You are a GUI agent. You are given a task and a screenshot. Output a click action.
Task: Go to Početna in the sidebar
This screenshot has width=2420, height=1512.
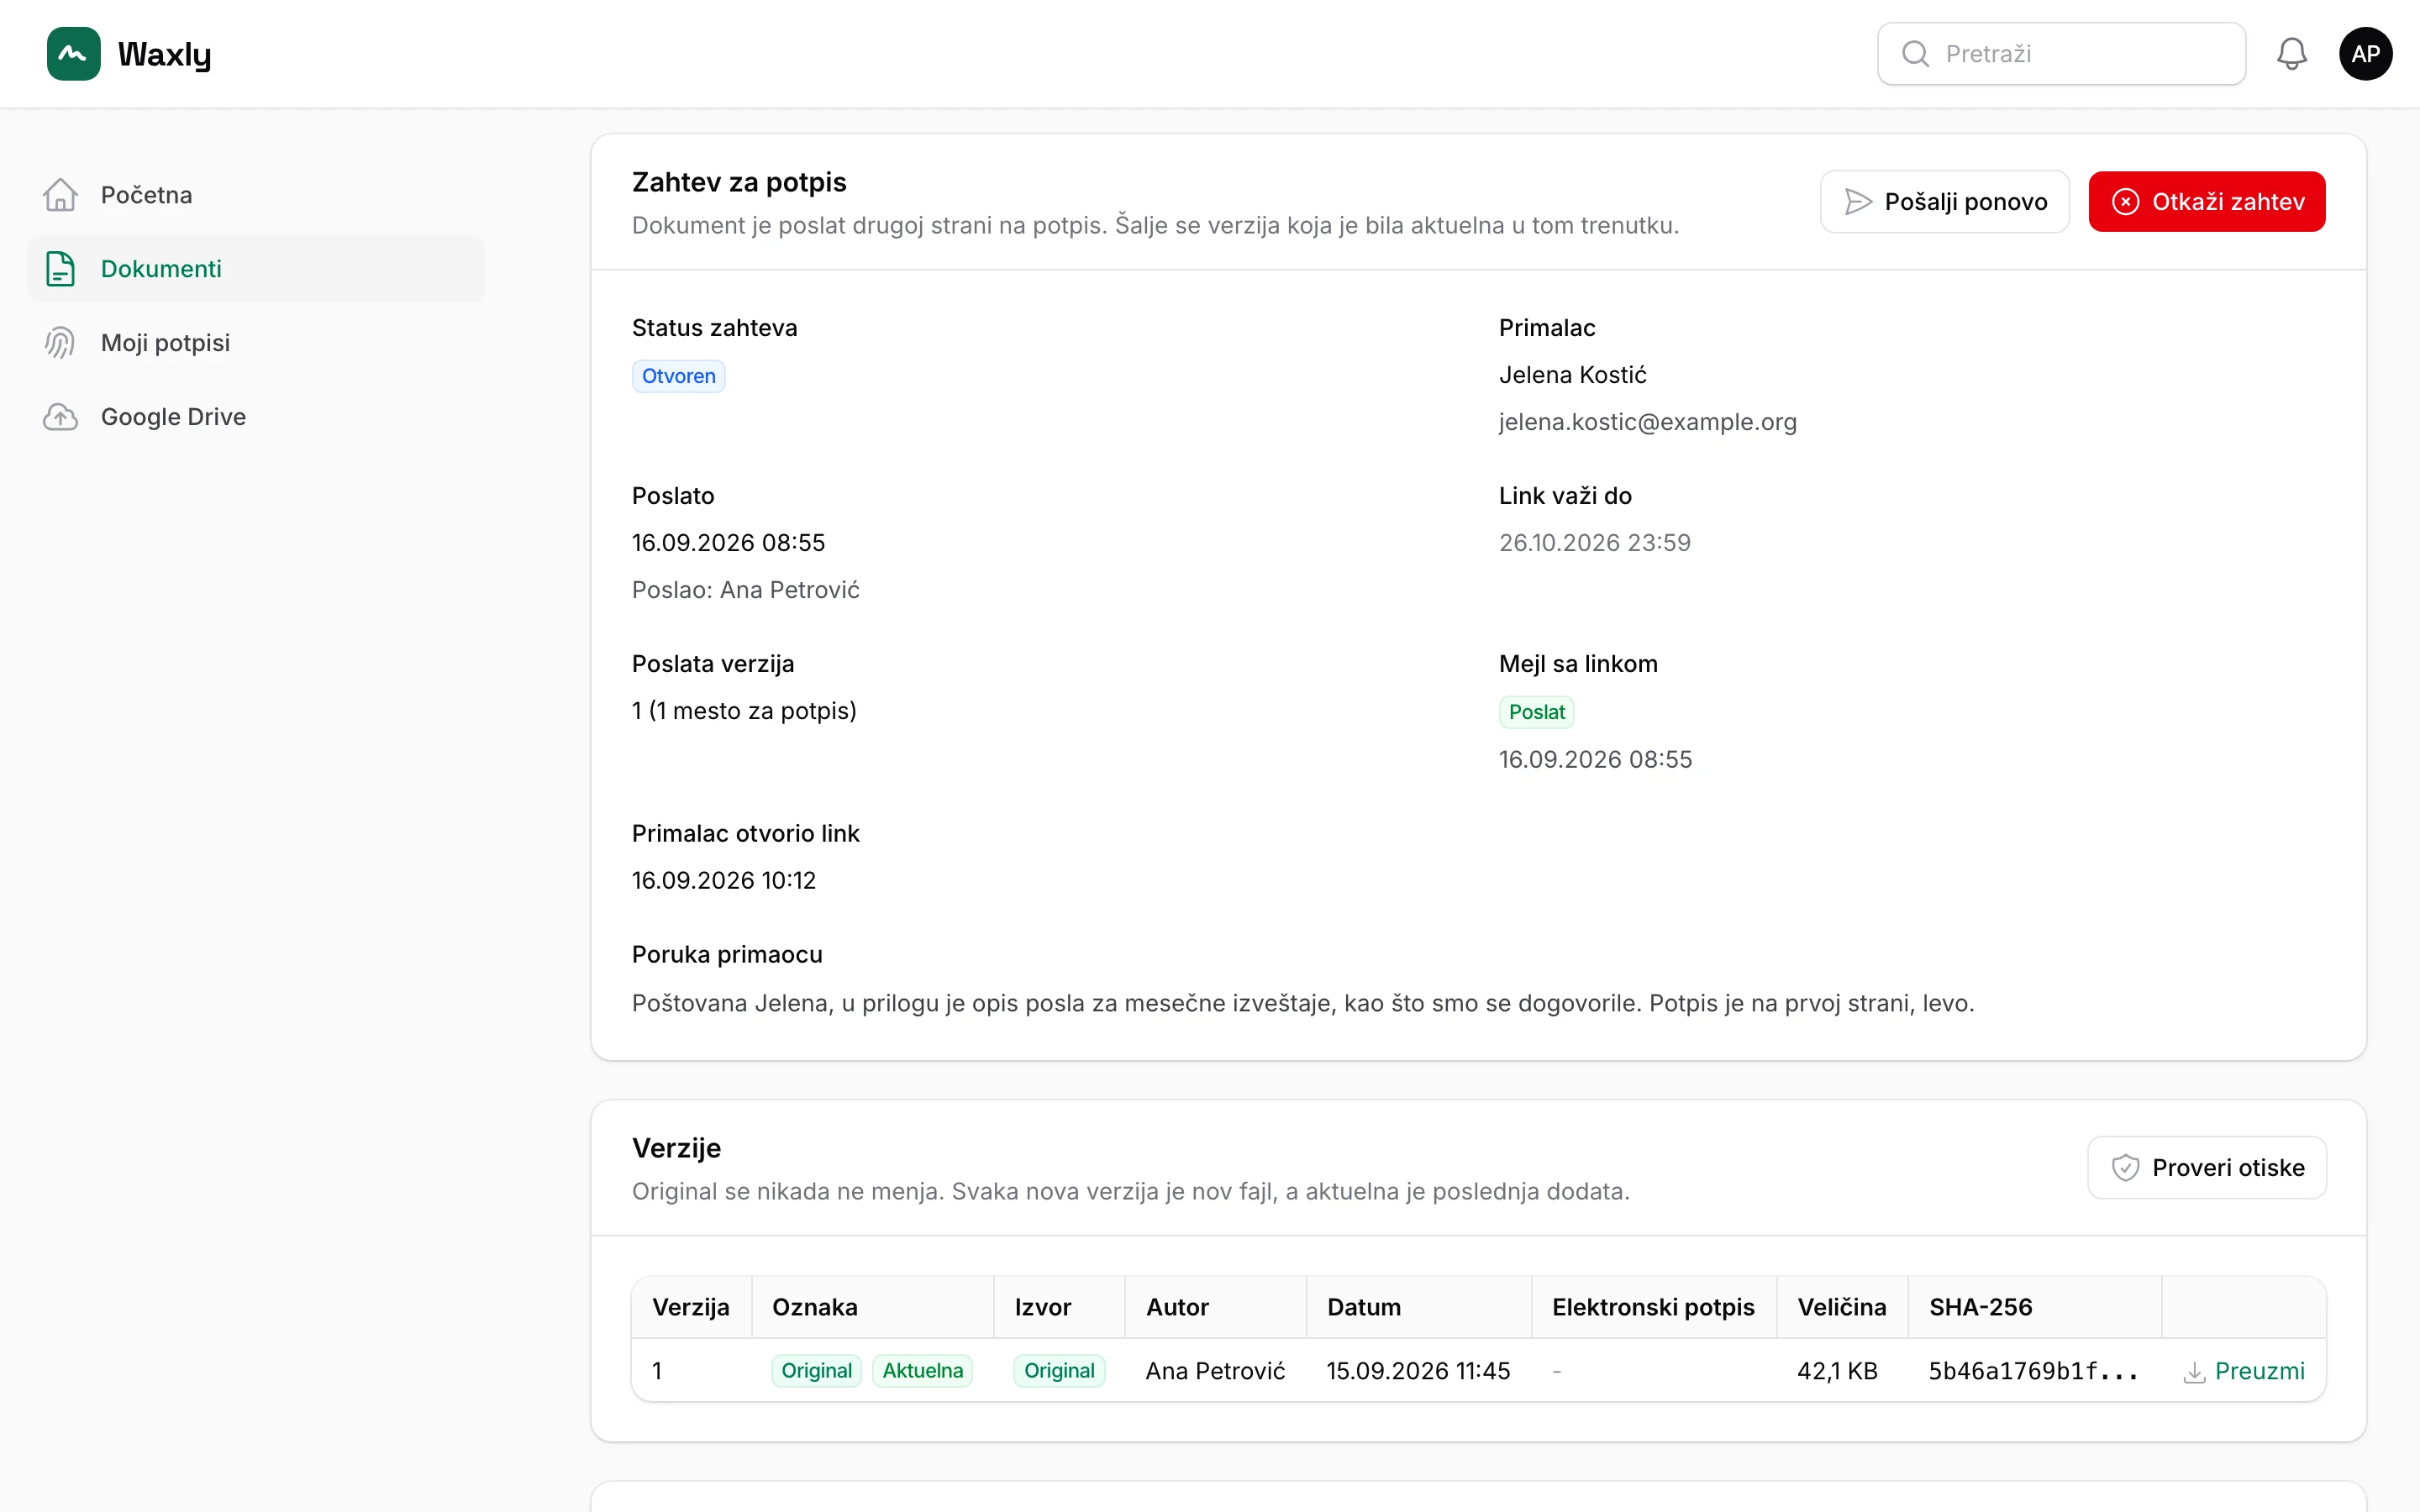click(256, 195)
